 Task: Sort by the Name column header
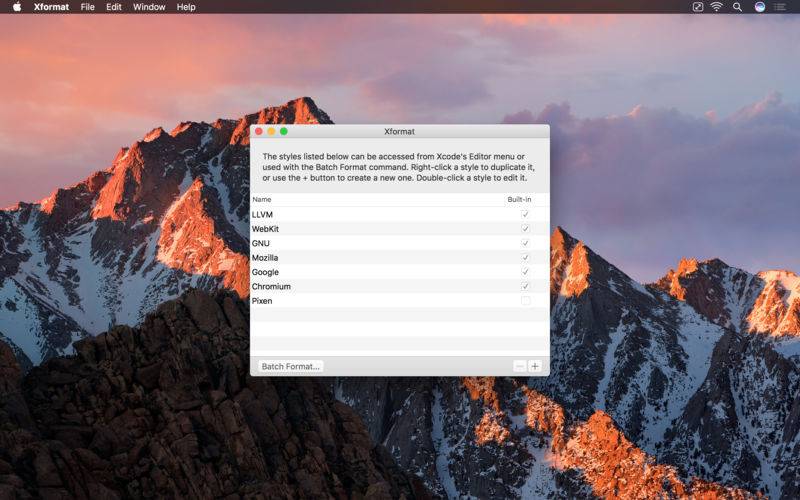click(377, 199)
